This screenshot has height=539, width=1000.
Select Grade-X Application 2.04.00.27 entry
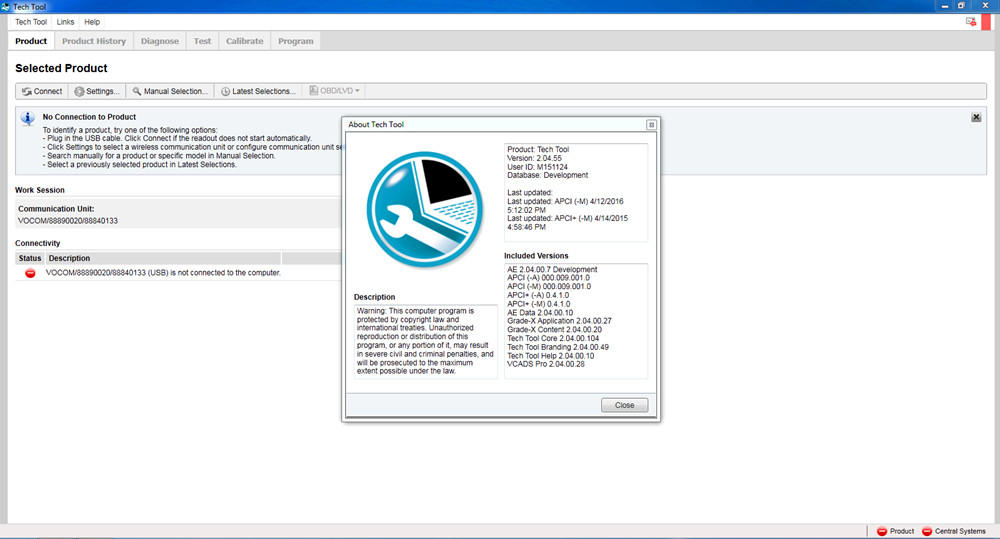point(559,321)
